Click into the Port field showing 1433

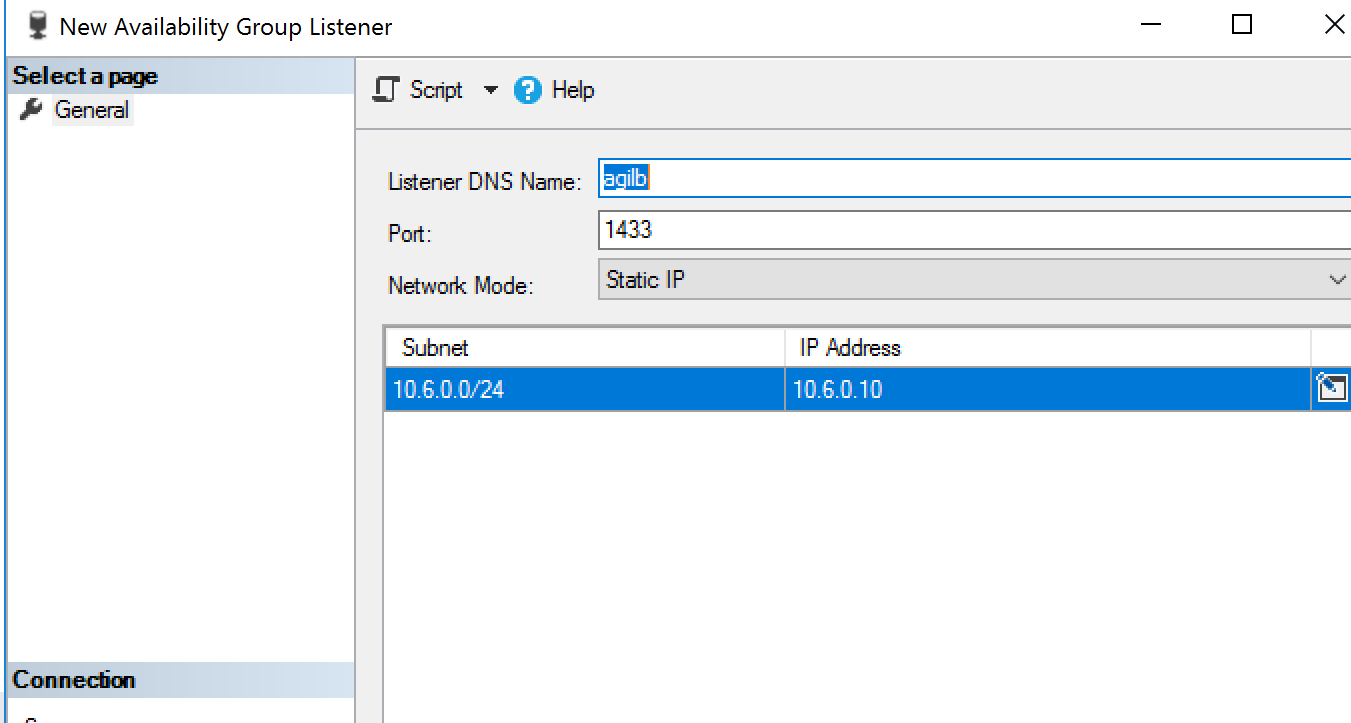(x=975, y=230)
